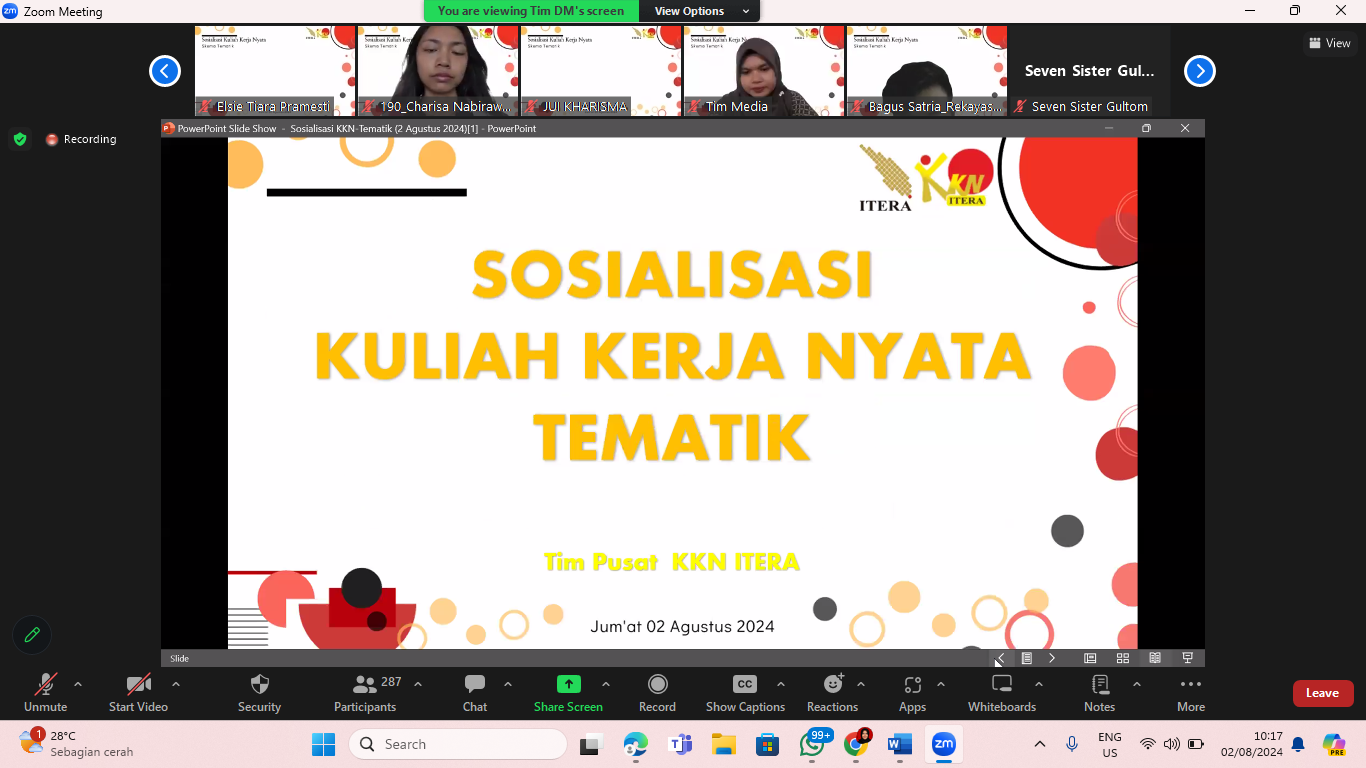Enable Show Captions
The height and width of the screenshot is (768, 1366).
coord(745,685)
